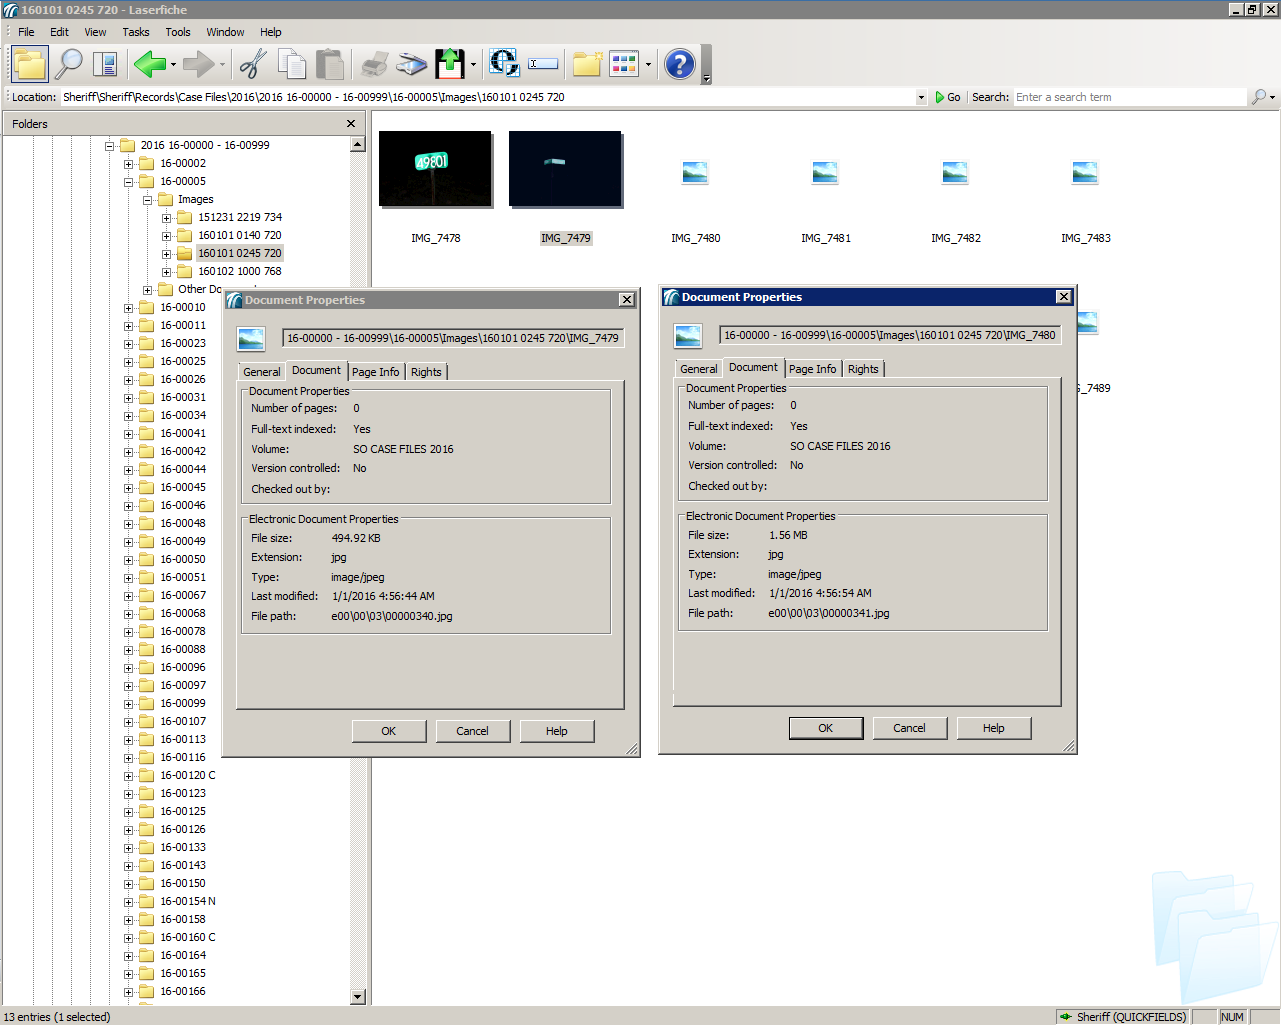Click the Scan document scanner icon
The image size is (1283, 1028).
pyautogui.click(x=411, y=64)
